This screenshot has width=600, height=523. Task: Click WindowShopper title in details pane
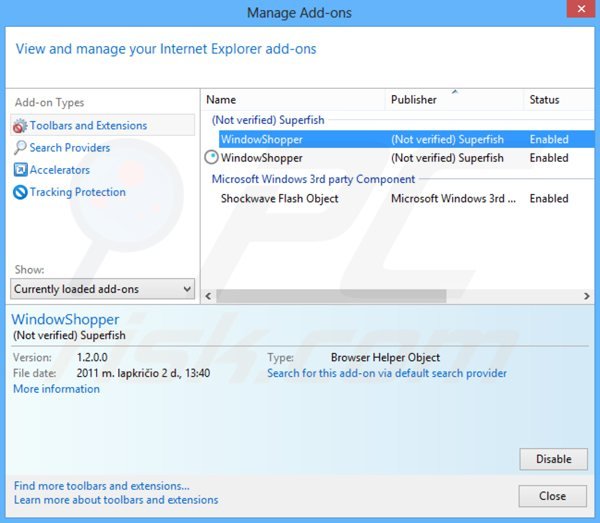coord(65,319)
